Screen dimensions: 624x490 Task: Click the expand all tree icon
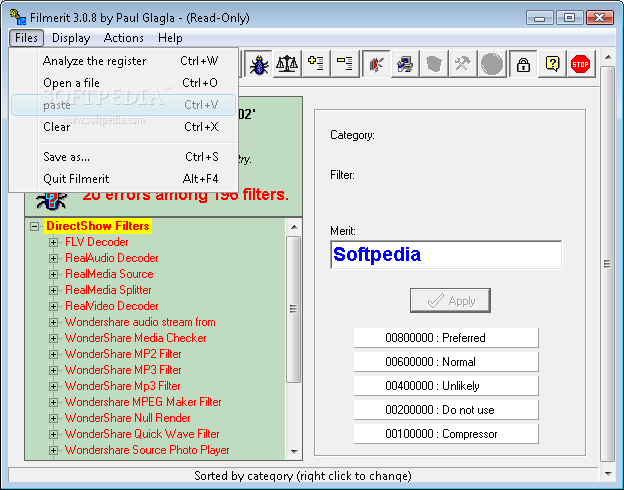(x=316, y=64)
